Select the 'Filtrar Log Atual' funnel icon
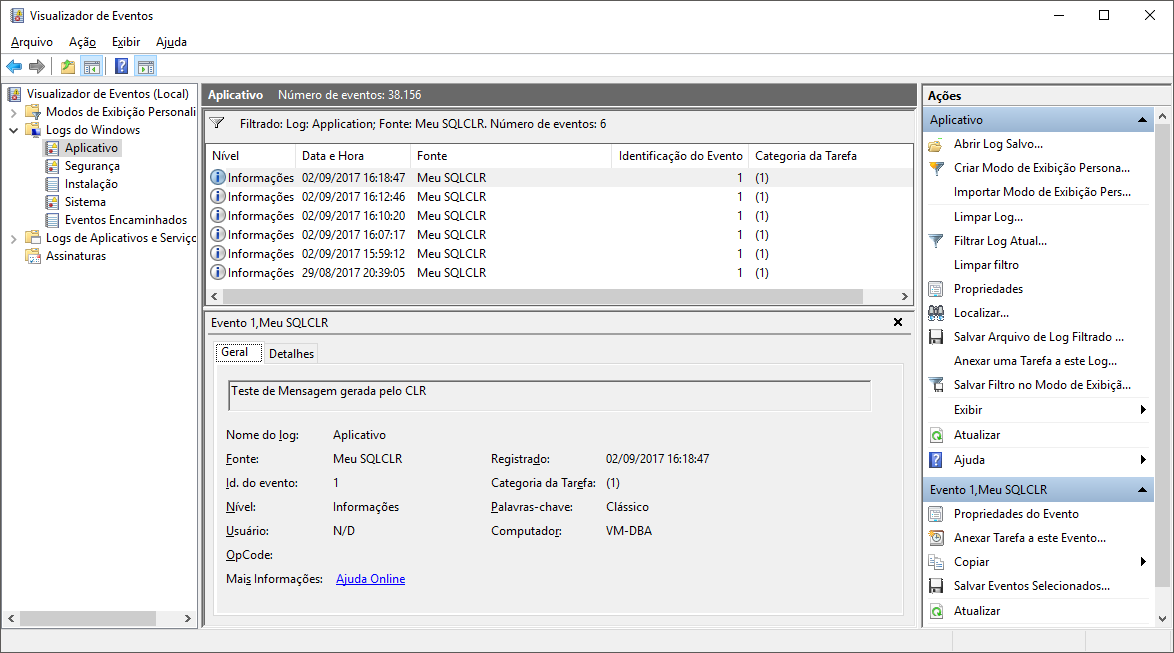Viewport: 1174px width, 653px height. [935, 240]
